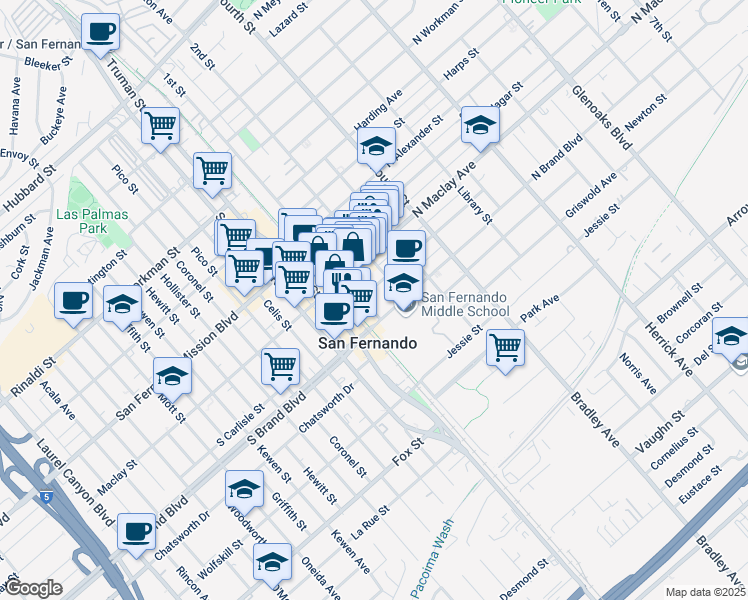Open the school marker near Corcoran St
Image resolution: width=748 pixels, height=600 pixels.
coord(731,337)
